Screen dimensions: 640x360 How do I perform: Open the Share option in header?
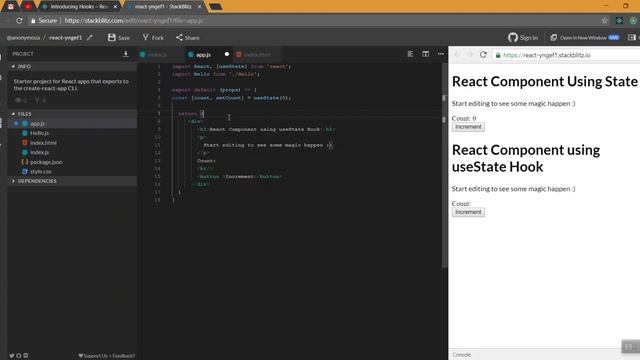[188, 38]
